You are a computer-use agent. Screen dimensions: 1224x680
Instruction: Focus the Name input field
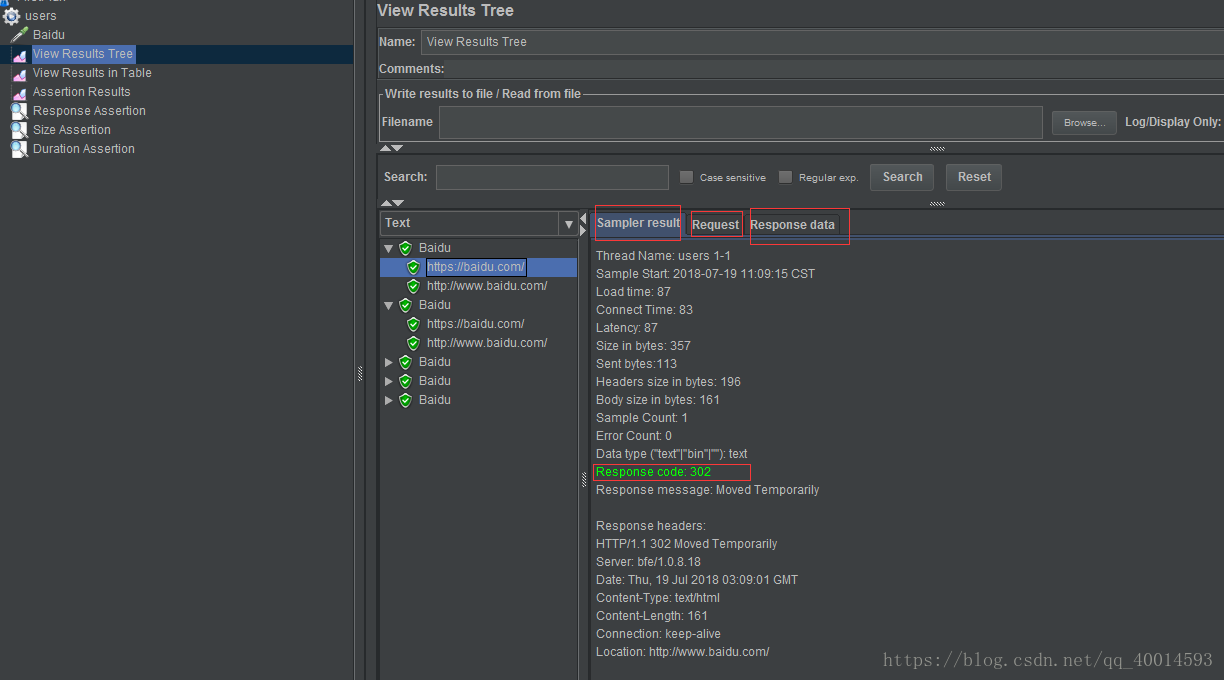pos(822,42)
